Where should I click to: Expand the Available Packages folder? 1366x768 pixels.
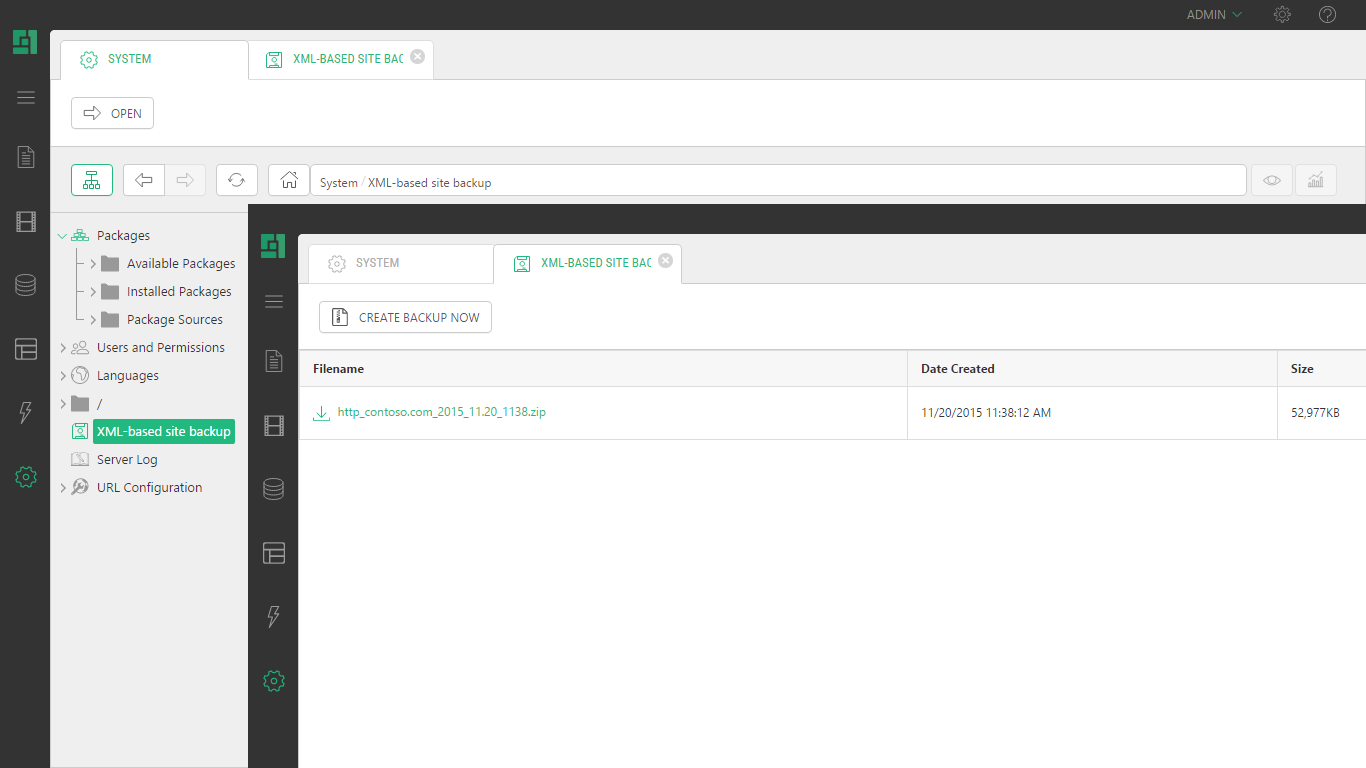click(x=93, y=264)
